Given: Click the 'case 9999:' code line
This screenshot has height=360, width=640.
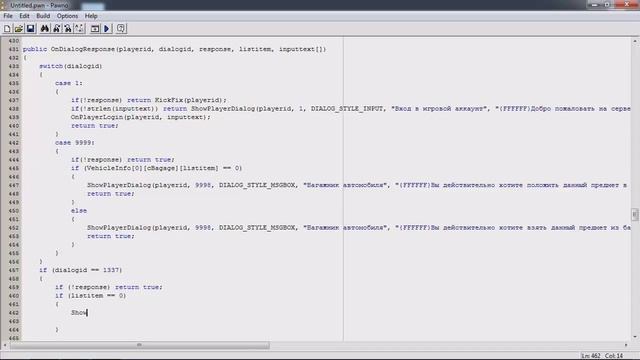Looking at the screenshot, I should pos(75,142).
